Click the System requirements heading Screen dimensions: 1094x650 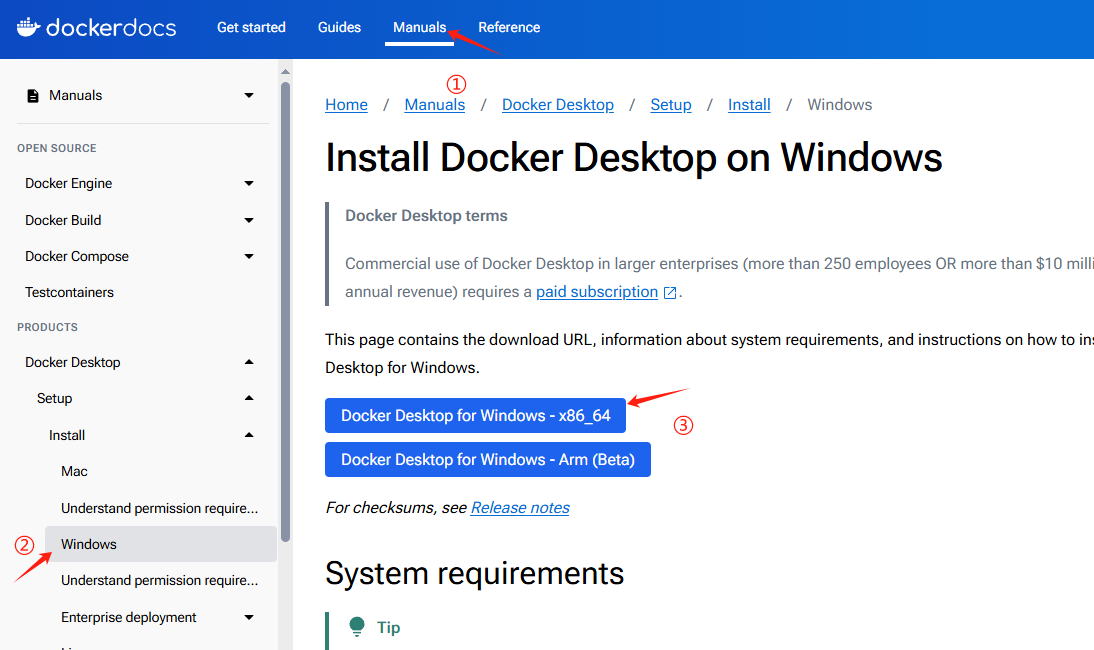[x=474, y=573]
